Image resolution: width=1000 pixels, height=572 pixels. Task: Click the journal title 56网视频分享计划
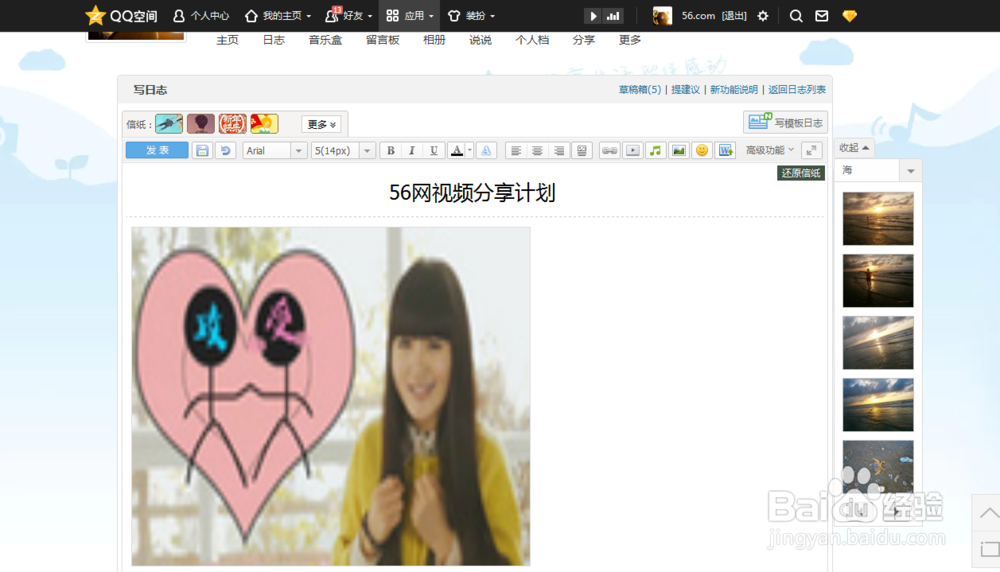(473, 193)
